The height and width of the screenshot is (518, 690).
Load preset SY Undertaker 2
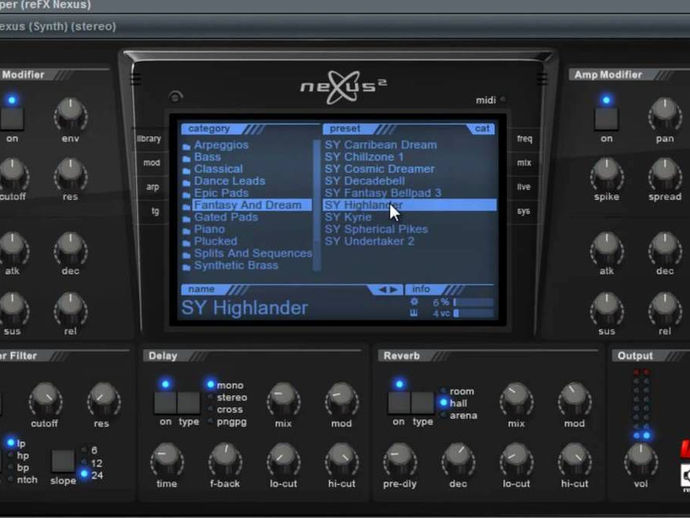[369, 241]
